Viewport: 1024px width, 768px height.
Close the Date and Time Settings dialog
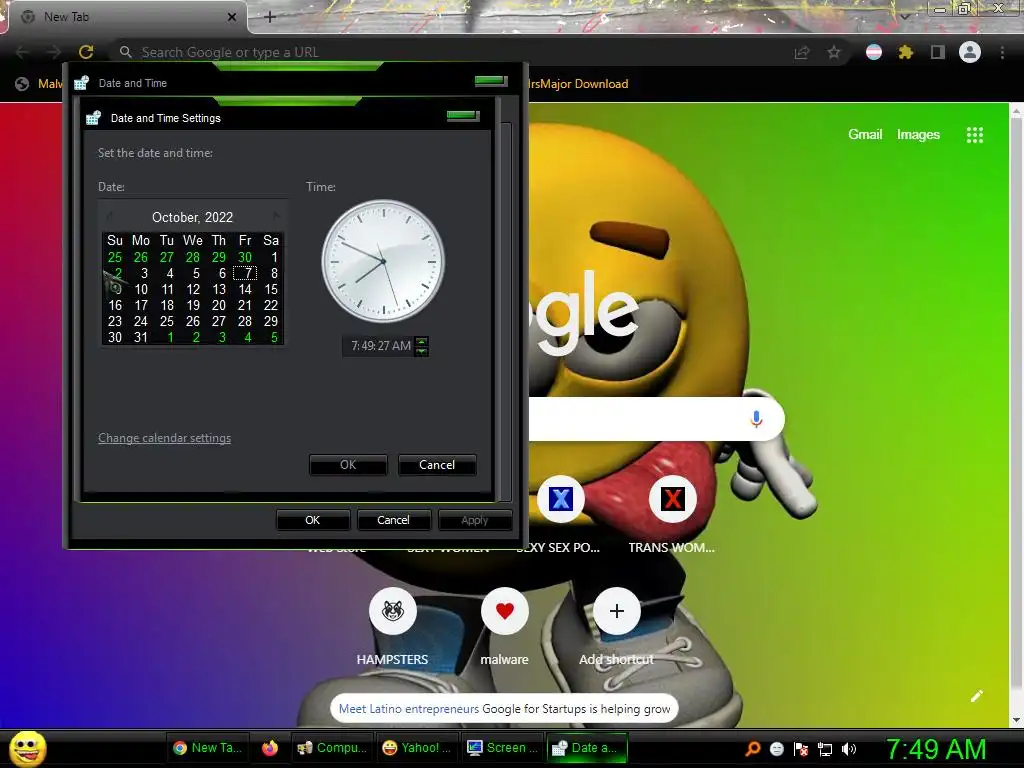click(463, 116)
